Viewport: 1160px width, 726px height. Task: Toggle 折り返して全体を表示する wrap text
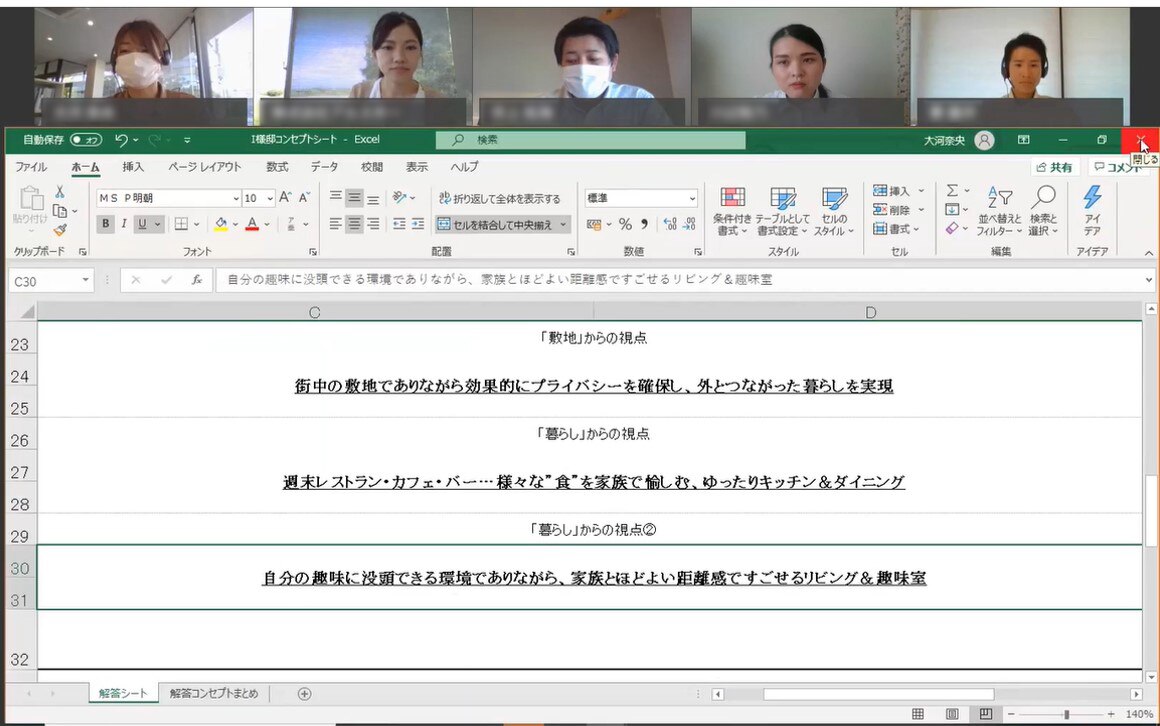499,198
